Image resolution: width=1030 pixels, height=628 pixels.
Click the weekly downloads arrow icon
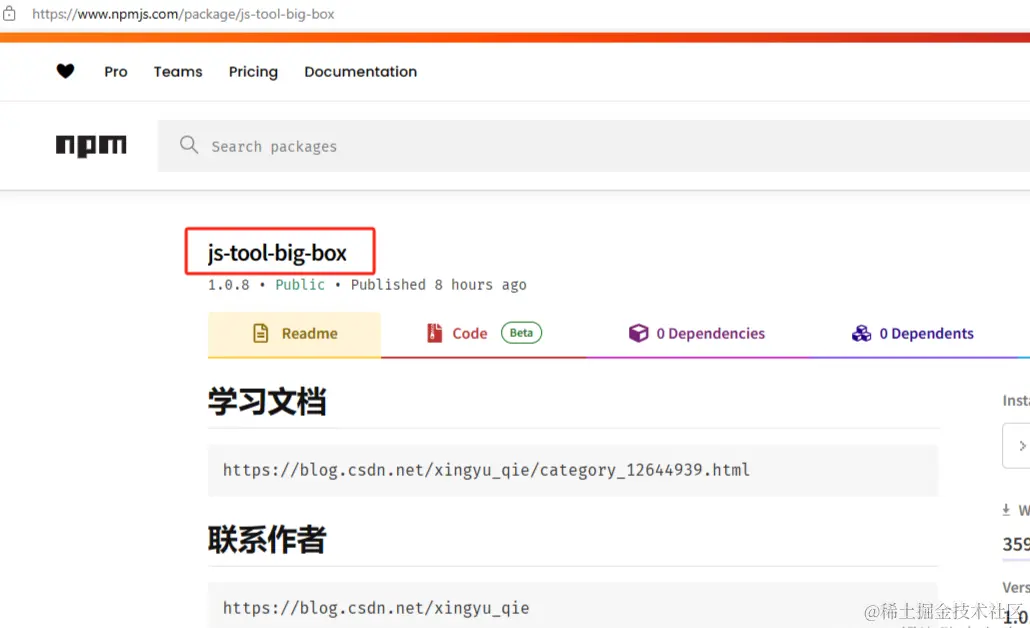1006,510
